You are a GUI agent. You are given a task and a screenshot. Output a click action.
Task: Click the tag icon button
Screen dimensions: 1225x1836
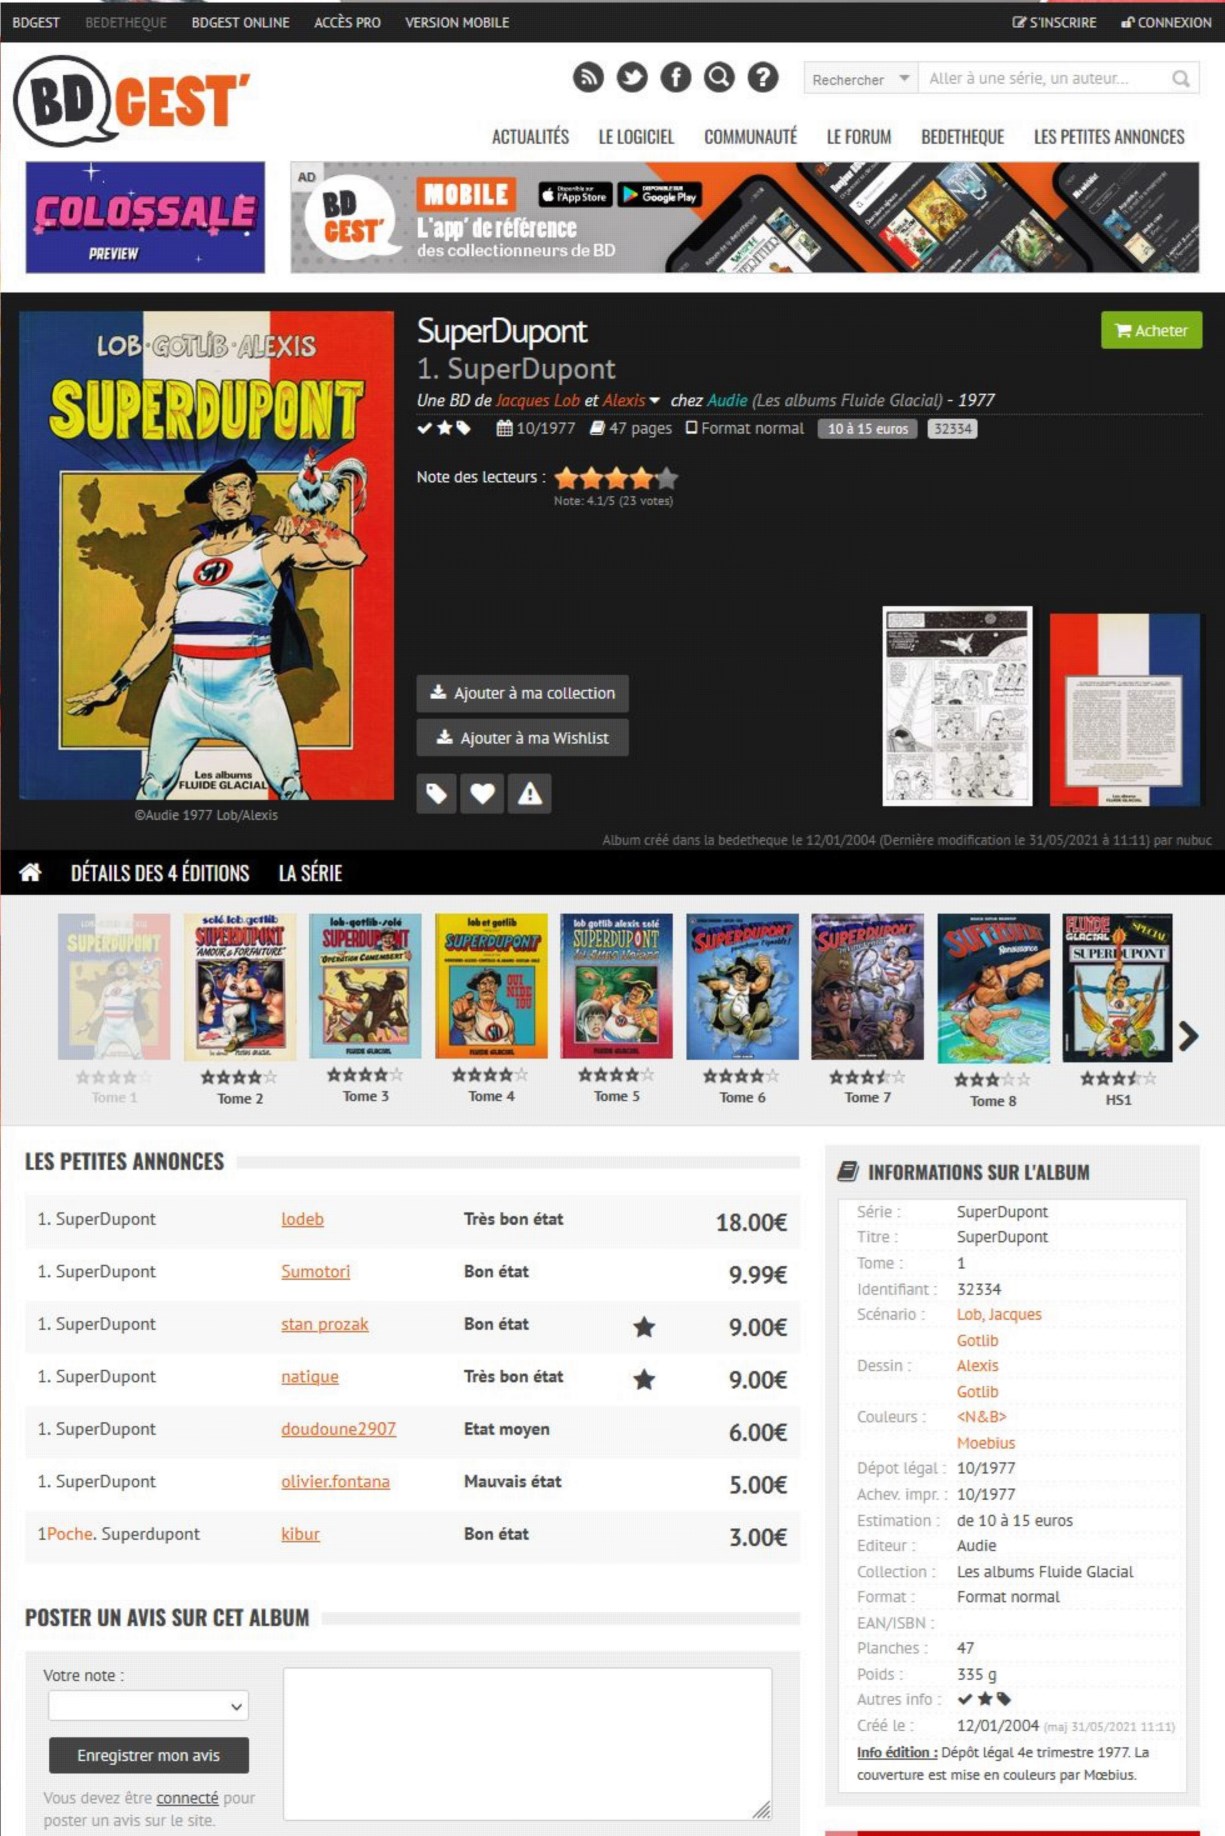pyautogui.click(x=436, y=794)
